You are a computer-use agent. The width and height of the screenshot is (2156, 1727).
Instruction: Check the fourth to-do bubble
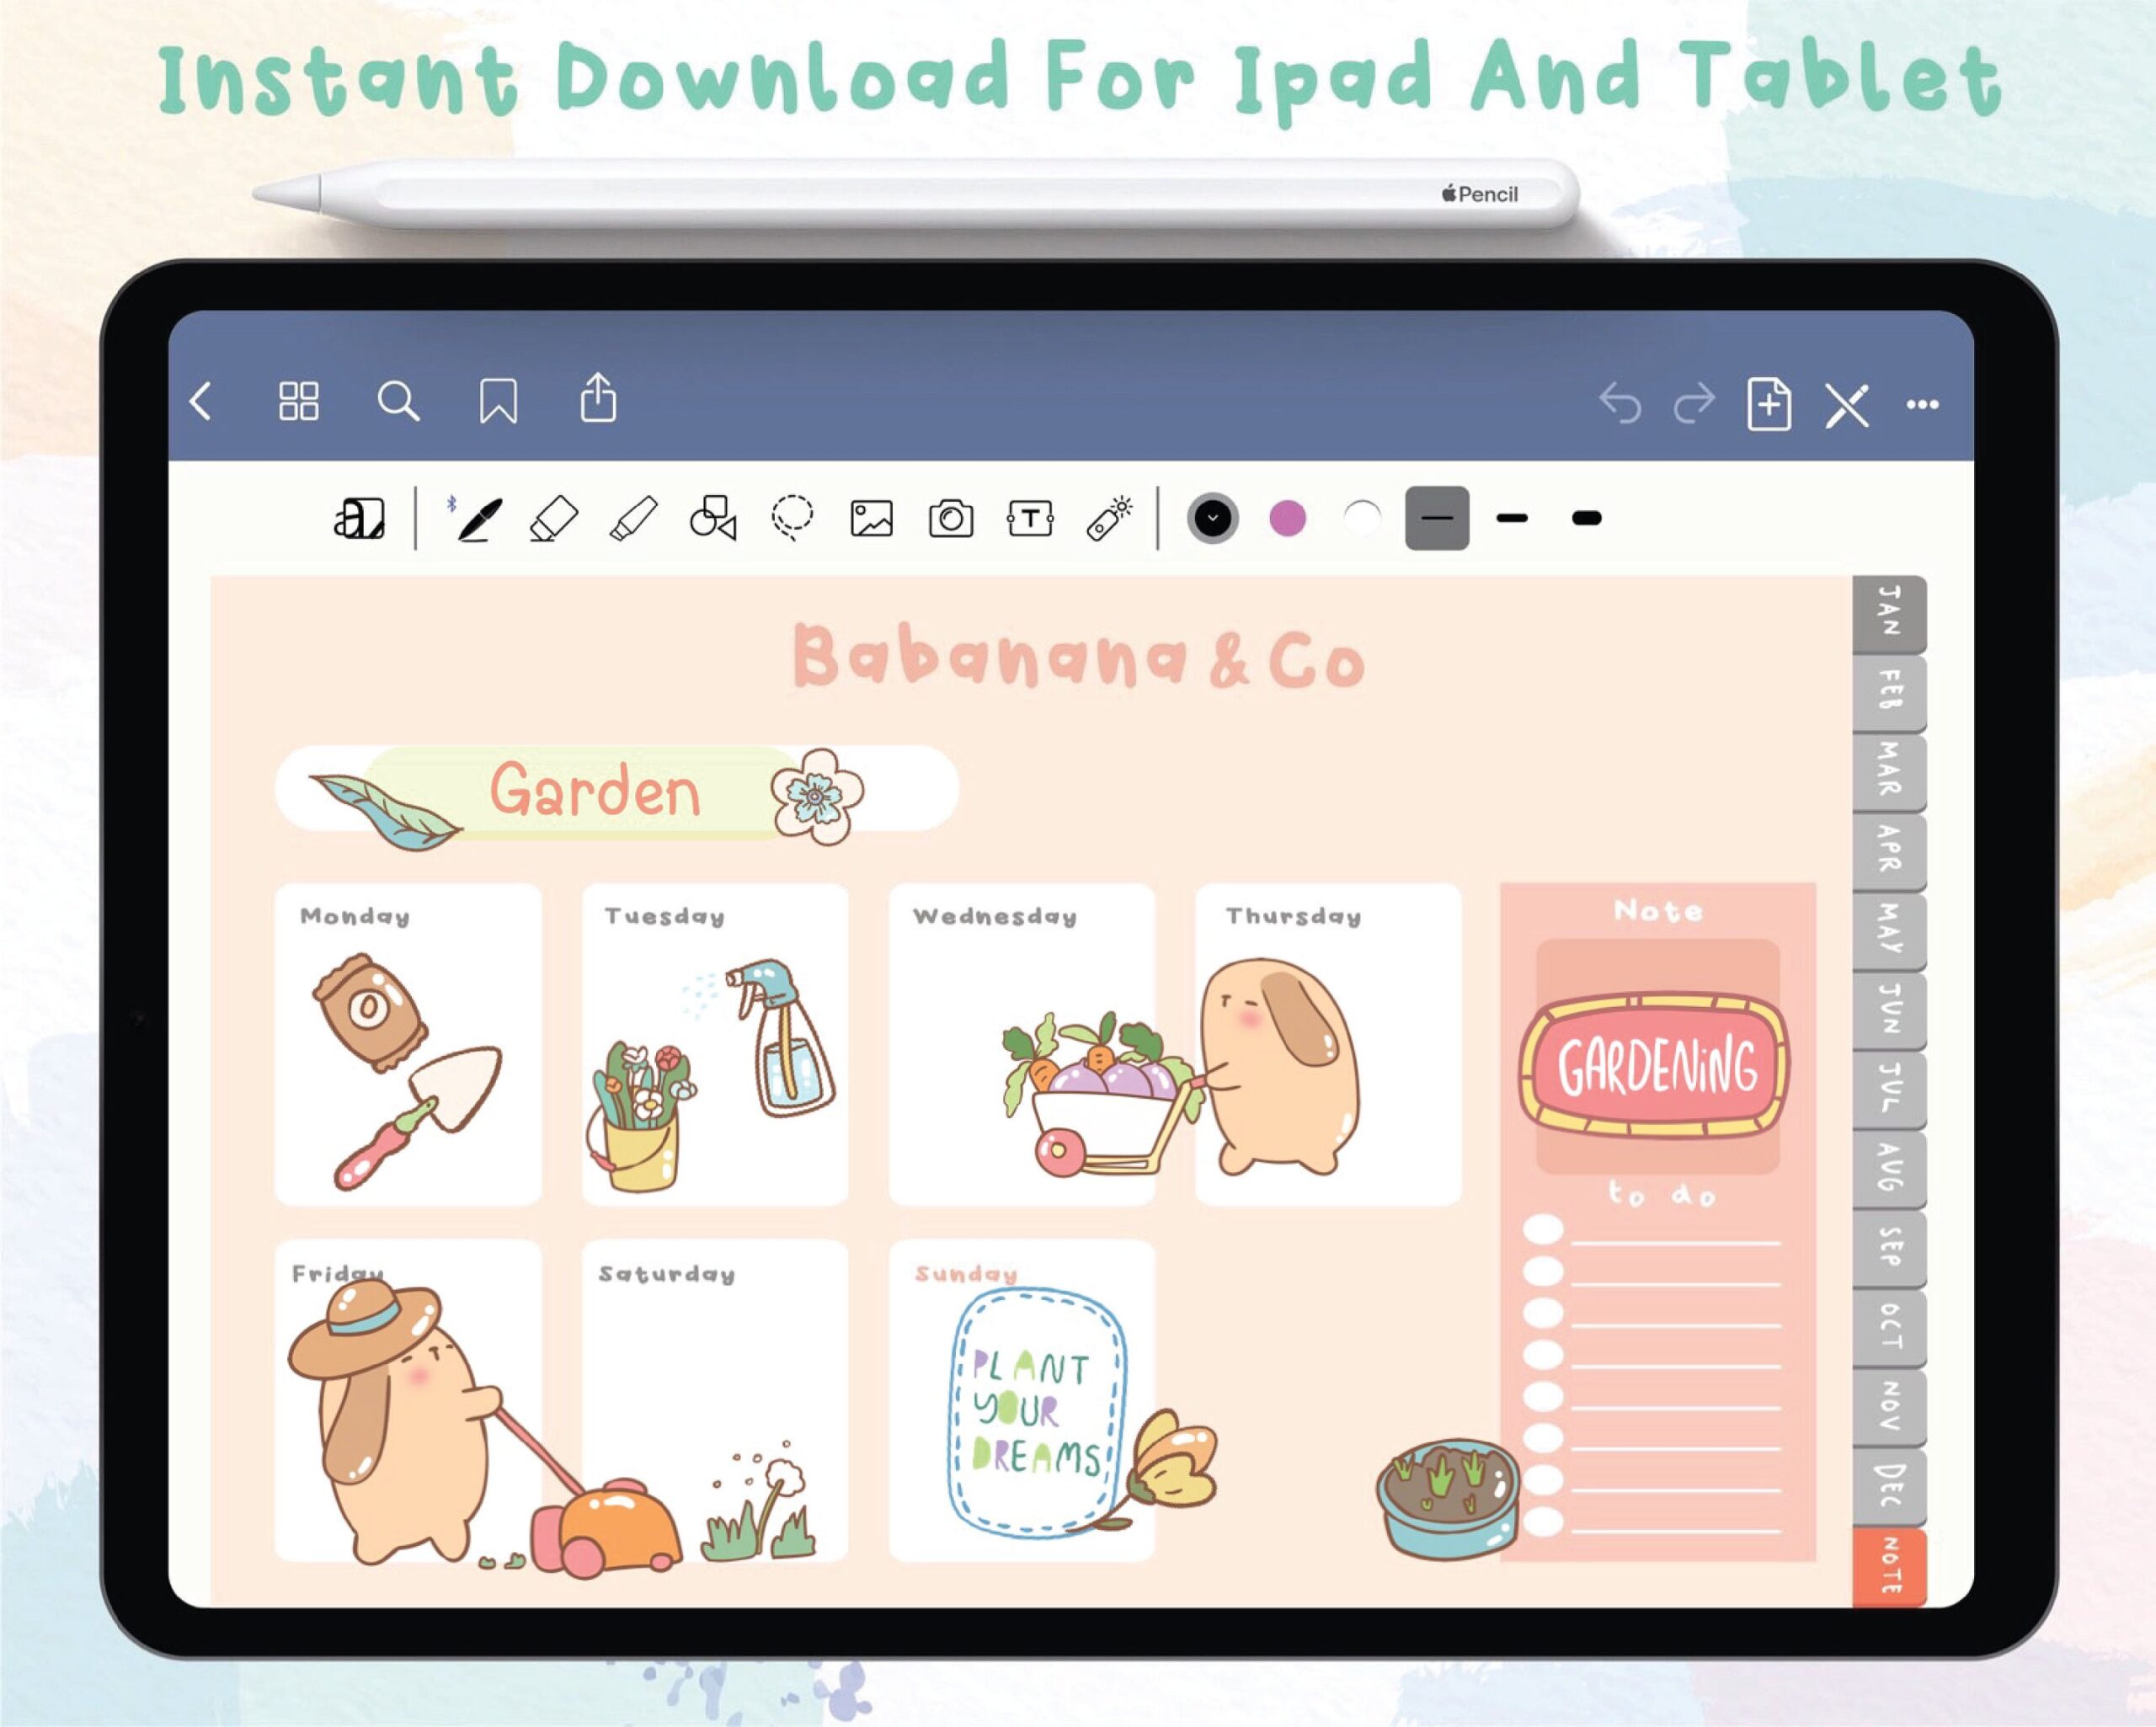[1543, 1355]
